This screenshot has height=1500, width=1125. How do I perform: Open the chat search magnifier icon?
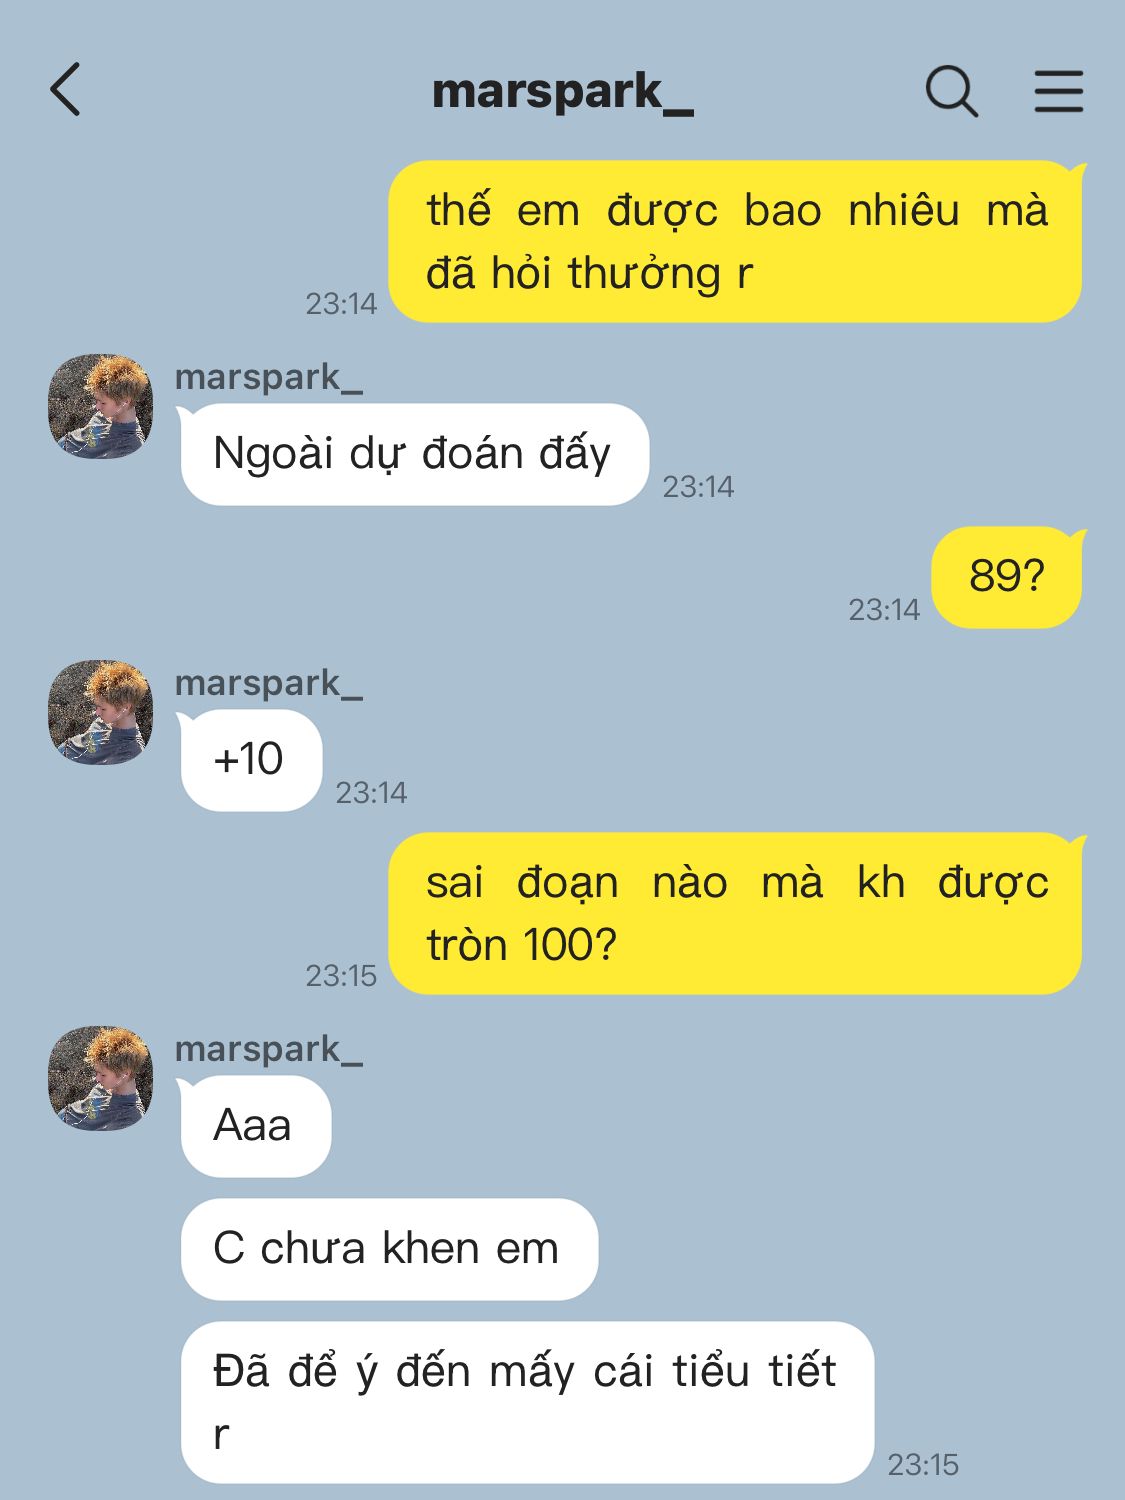point(951,91)
